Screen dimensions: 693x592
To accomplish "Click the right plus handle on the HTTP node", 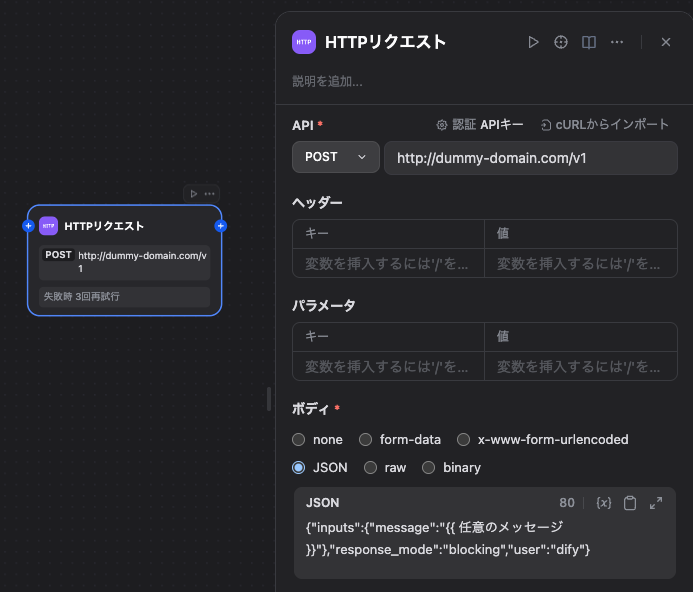I will tap(221, 226).
